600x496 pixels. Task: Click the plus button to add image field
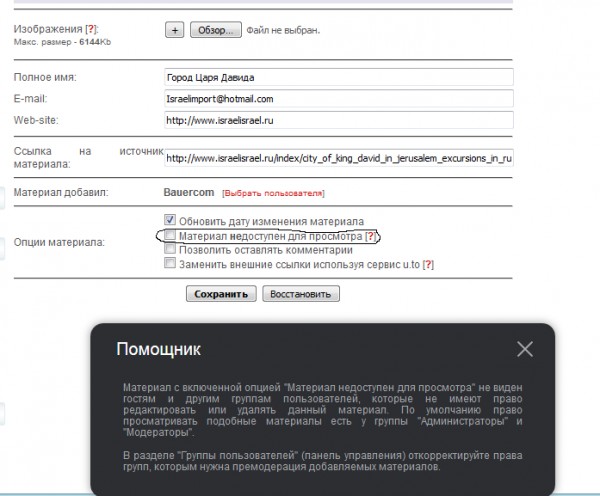[174, 30]
